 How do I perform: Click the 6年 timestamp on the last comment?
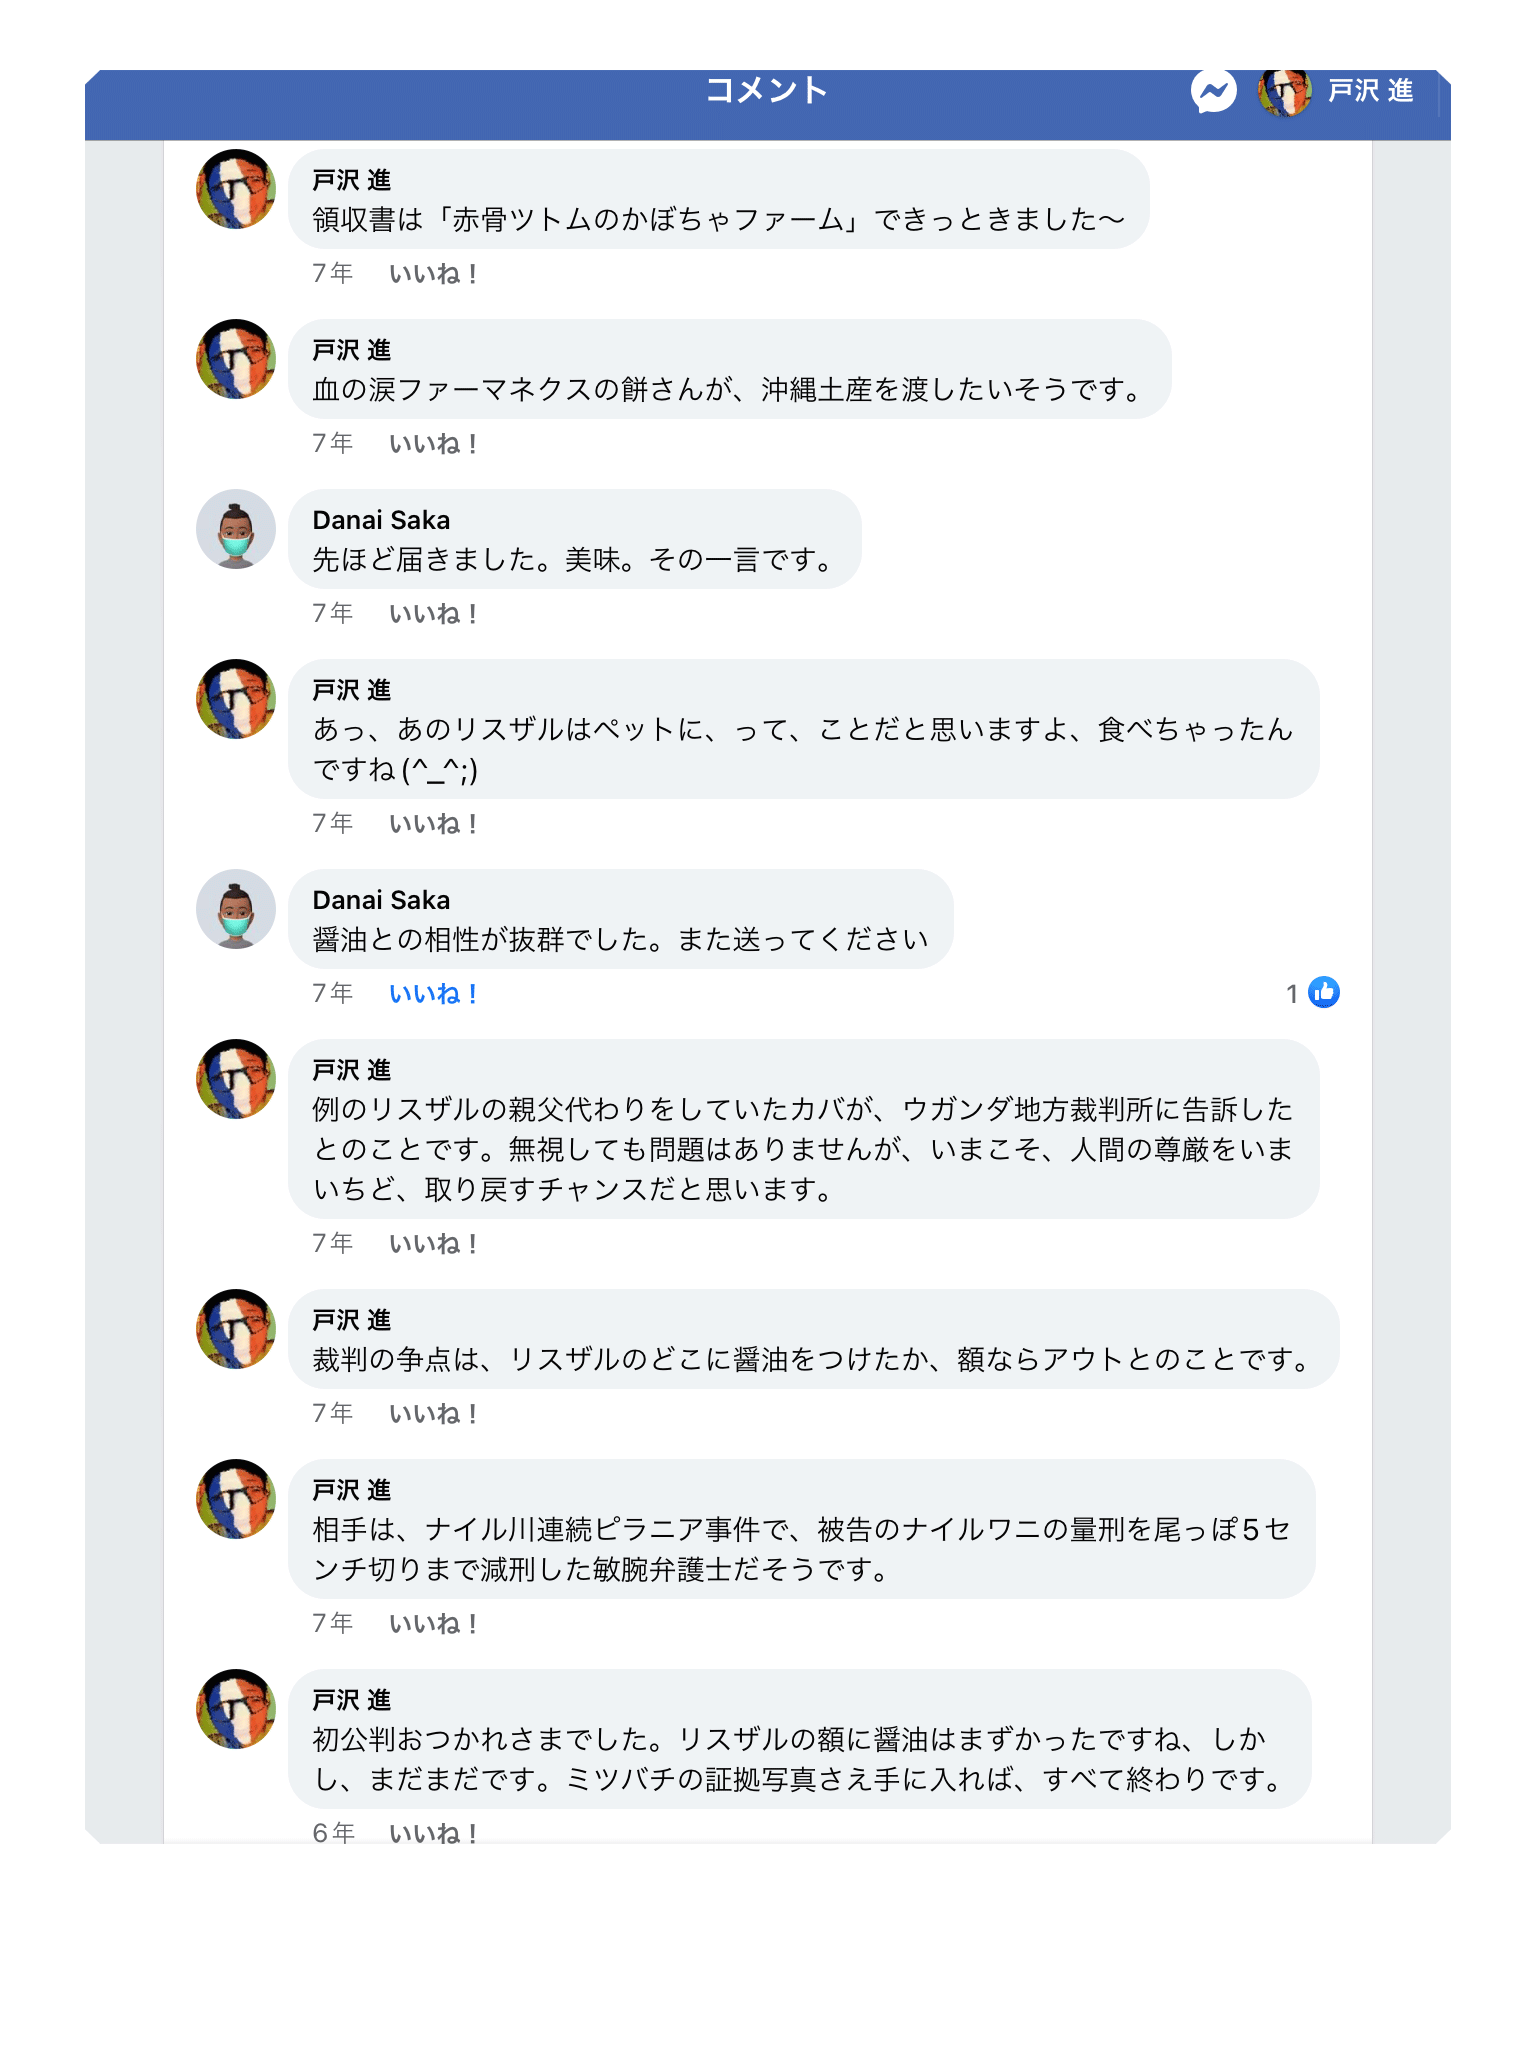click(333, 1832)
